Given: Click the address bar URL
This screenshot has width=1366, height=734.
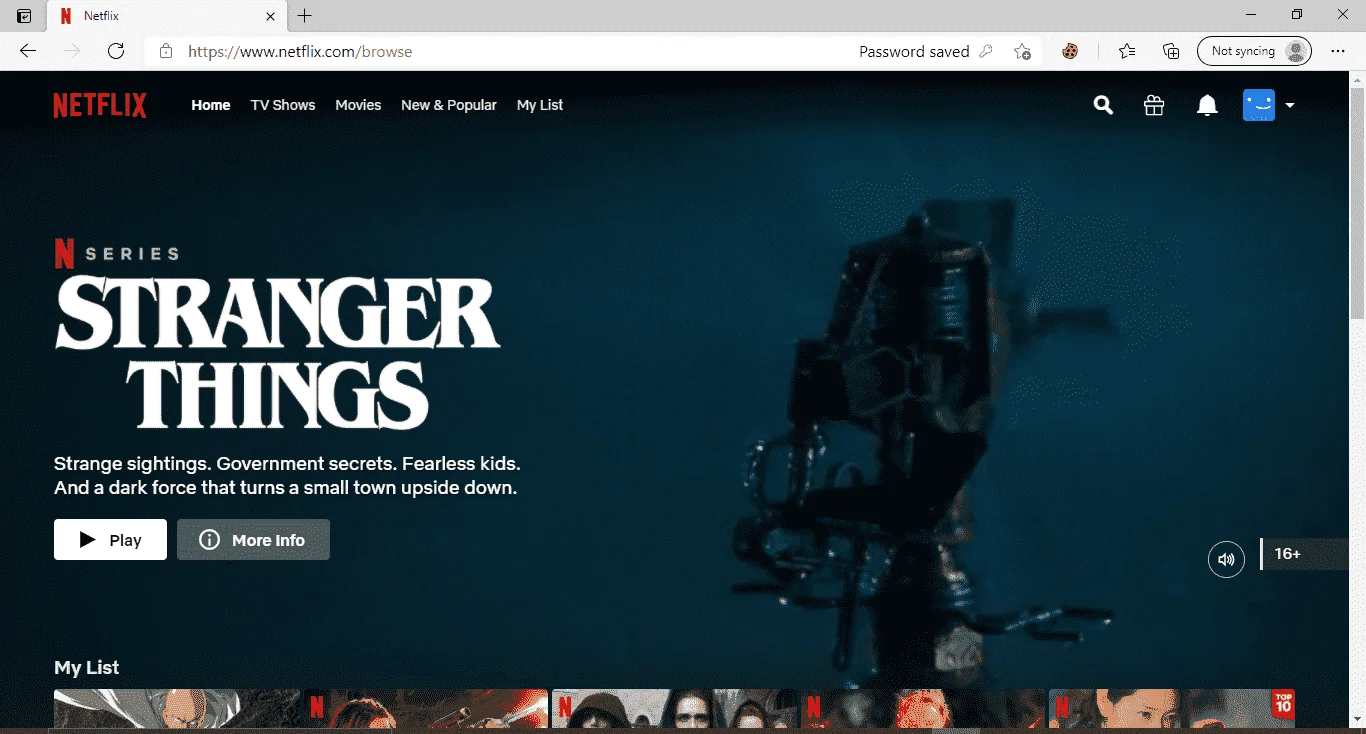Looking at the screenshot, I should pyautogui.click(x=300, y=51).
